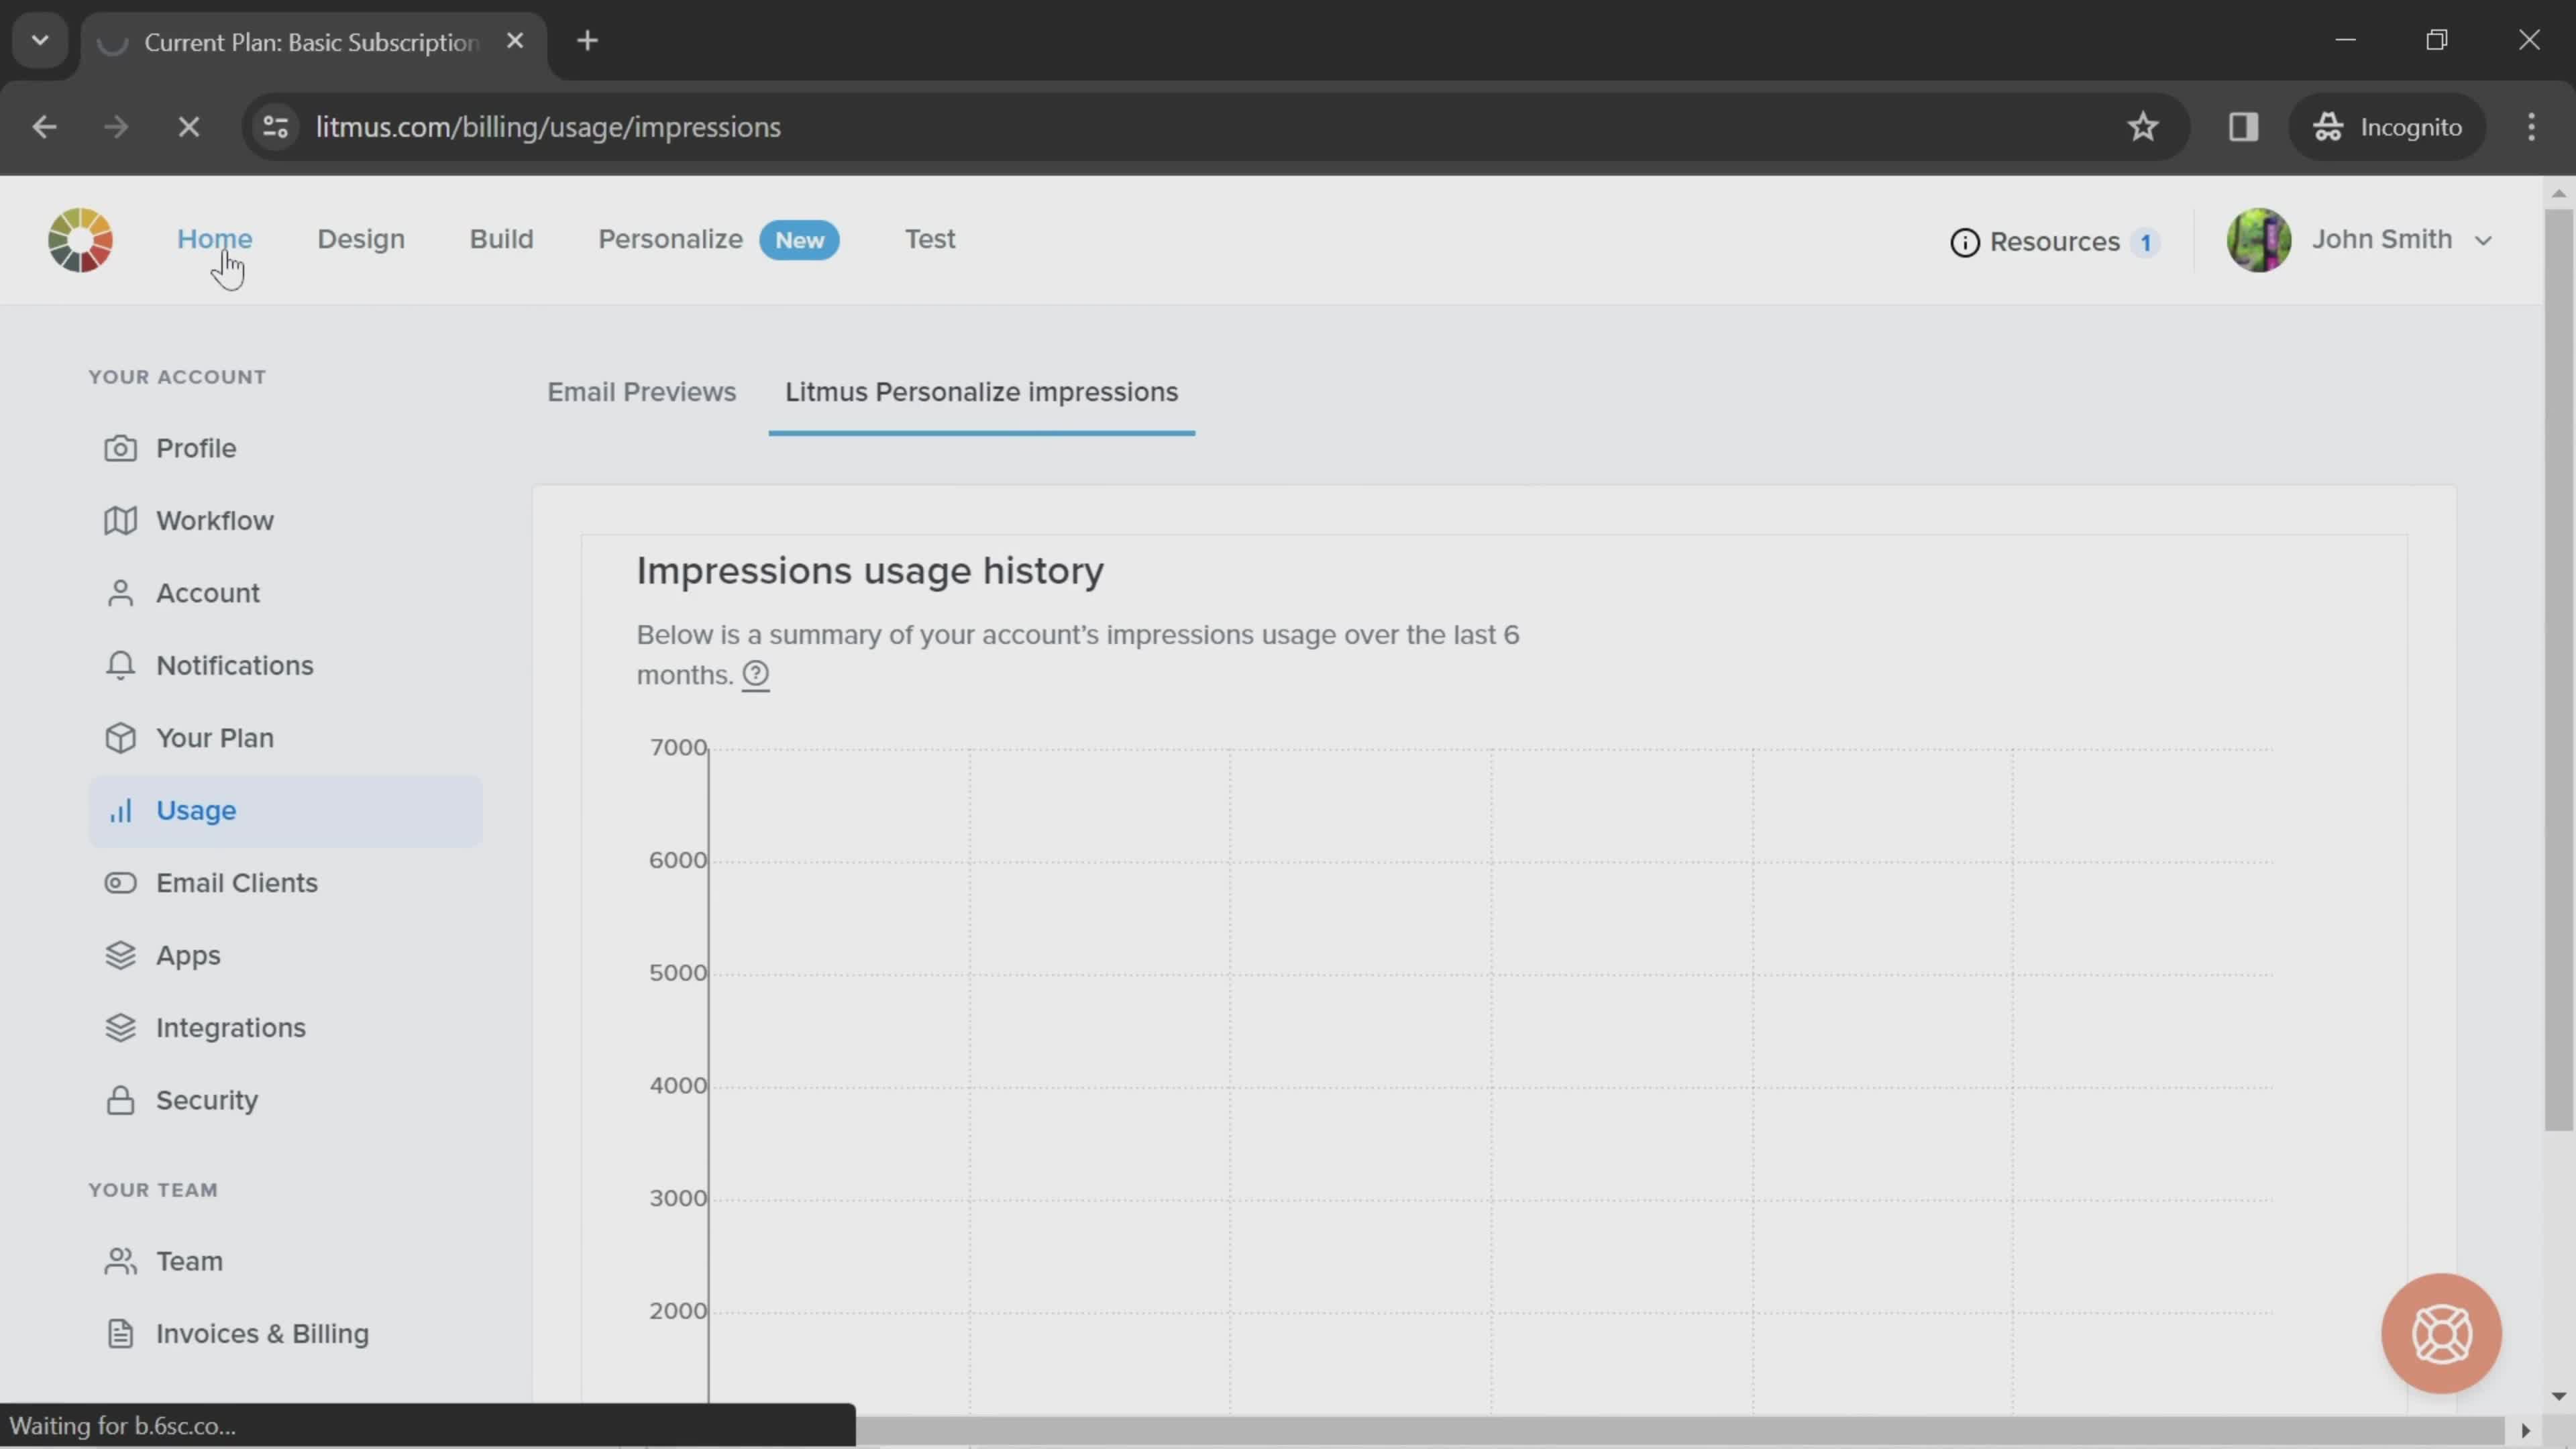Open the Integrations page
The height and width of the screenshot is (1449, 2576).
pyautogui.click(x=230, y=1028)
